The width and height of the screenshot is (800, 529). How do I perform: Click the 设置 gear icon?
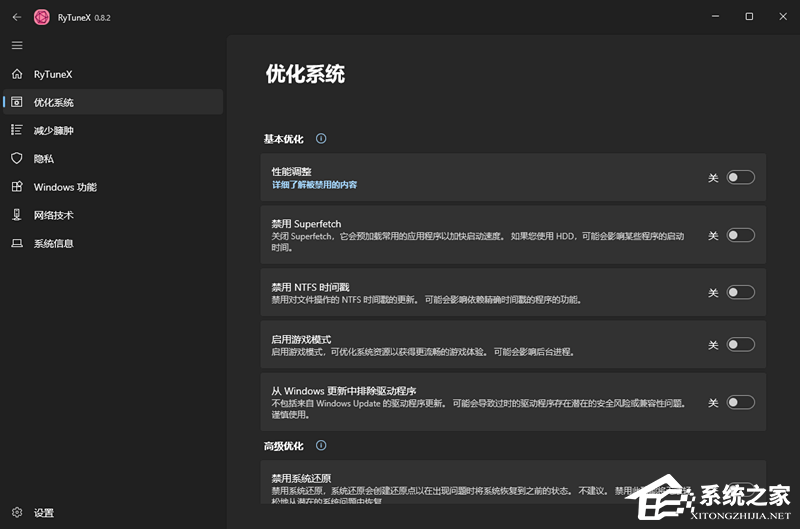(17, 512)
